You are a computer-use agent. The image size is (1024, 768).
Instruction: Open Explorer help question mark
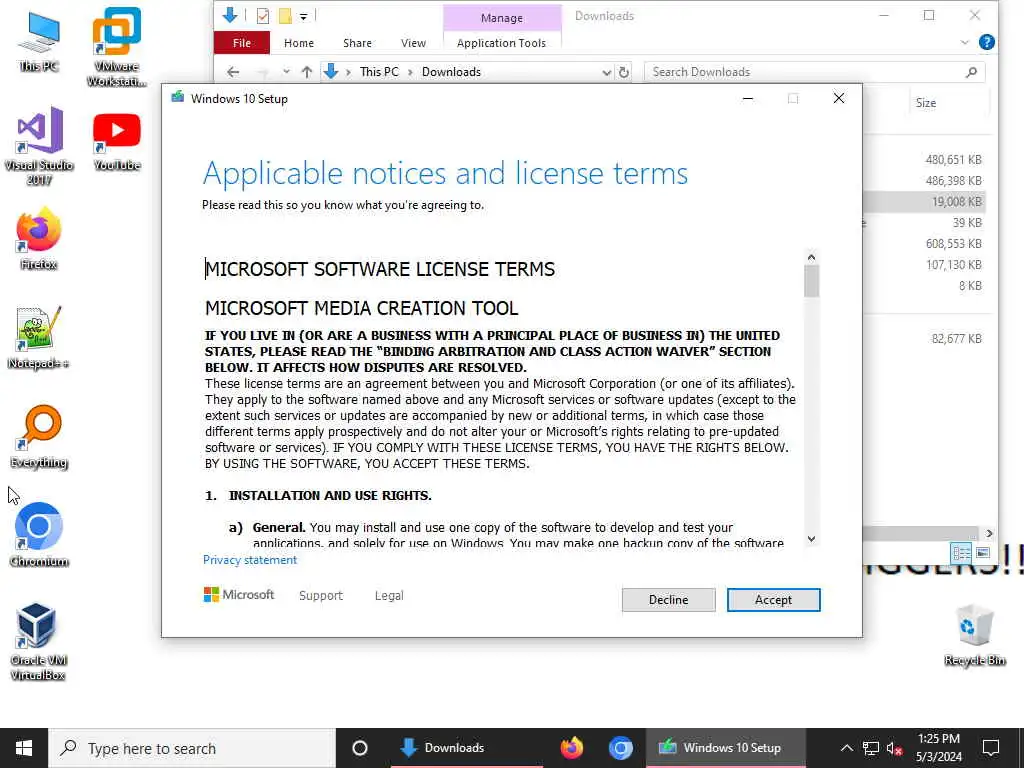pos(987,42)
